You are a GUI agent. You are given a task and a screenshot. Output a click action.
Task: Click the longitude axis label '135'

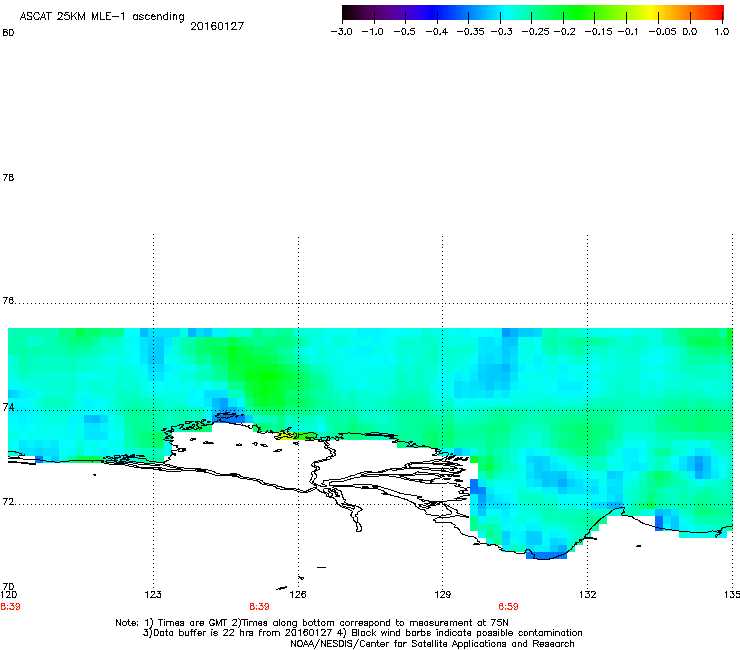pyautogui.click(x=732, y=594)
